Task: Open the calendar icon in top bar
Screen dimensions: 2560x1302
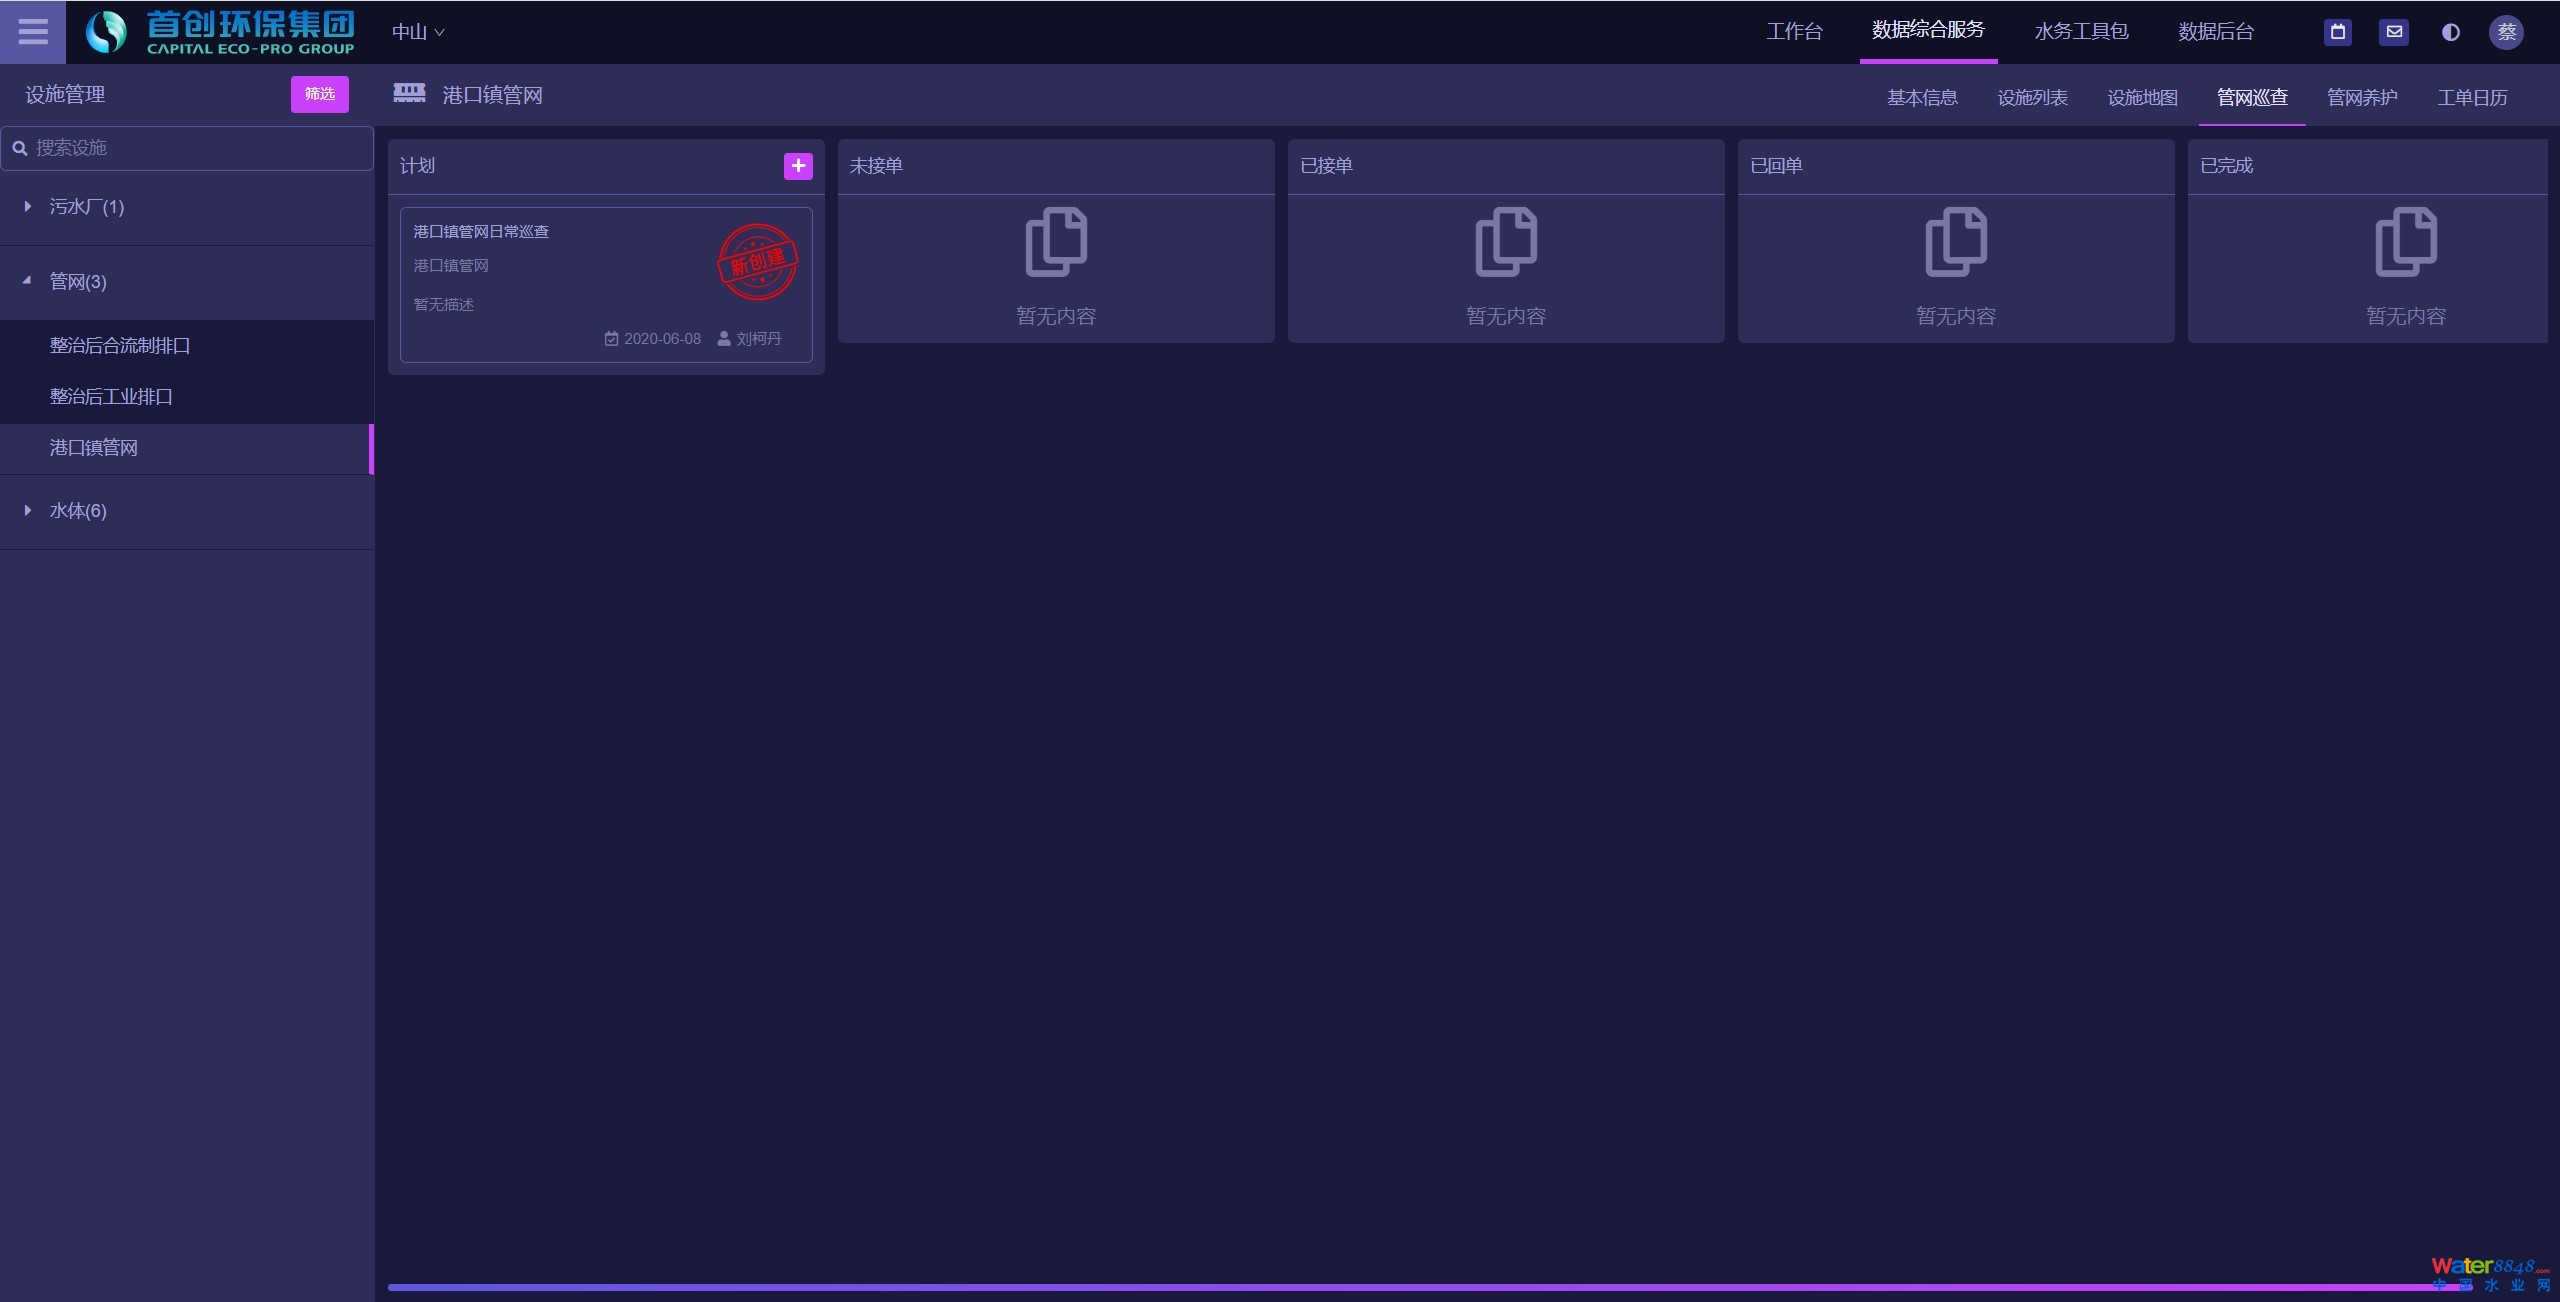Action: click(x=2337, y=32)
